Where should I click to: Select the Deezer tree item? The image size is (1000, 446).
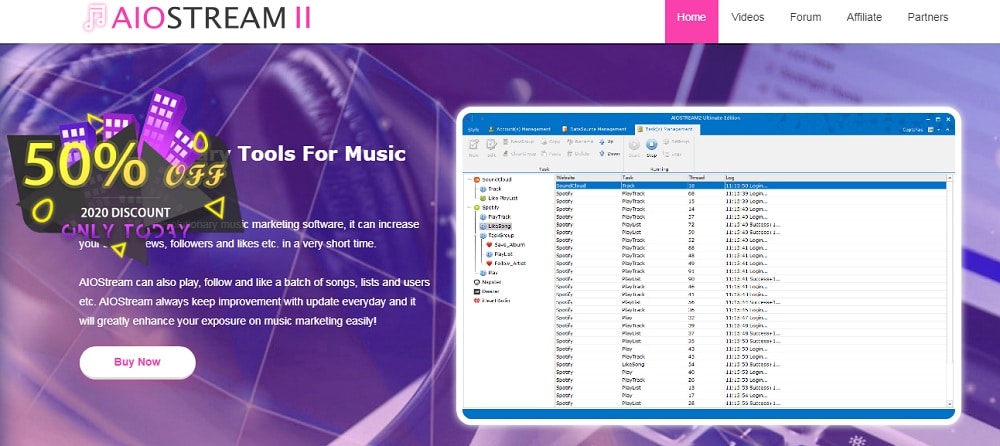tap(487, 291)
